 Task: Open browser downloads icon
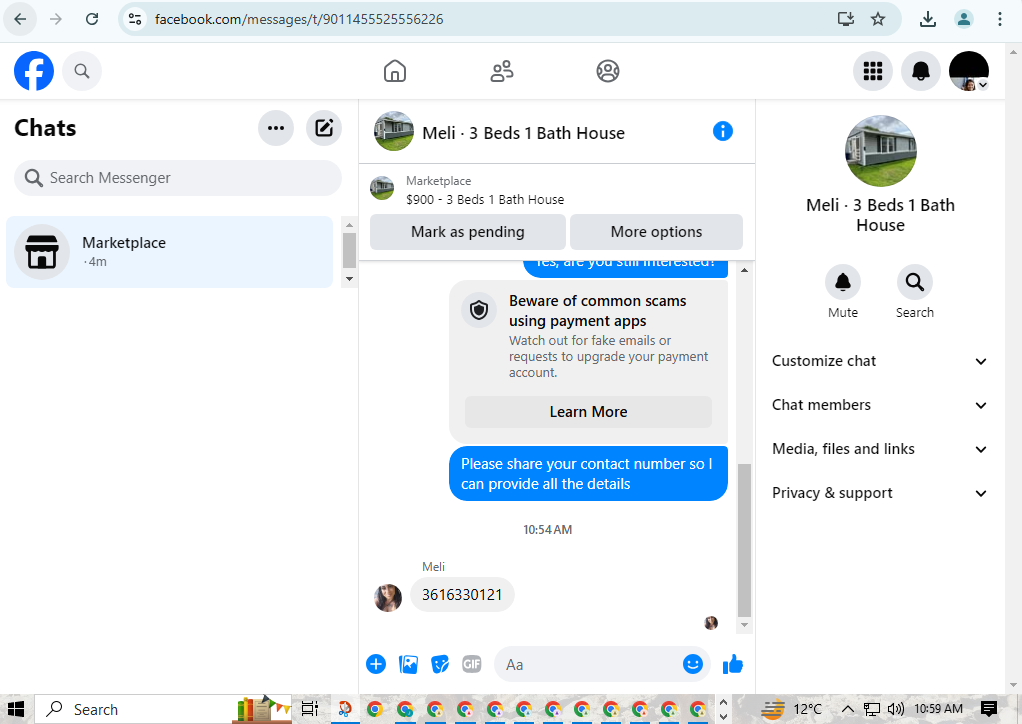click(927, 19)
